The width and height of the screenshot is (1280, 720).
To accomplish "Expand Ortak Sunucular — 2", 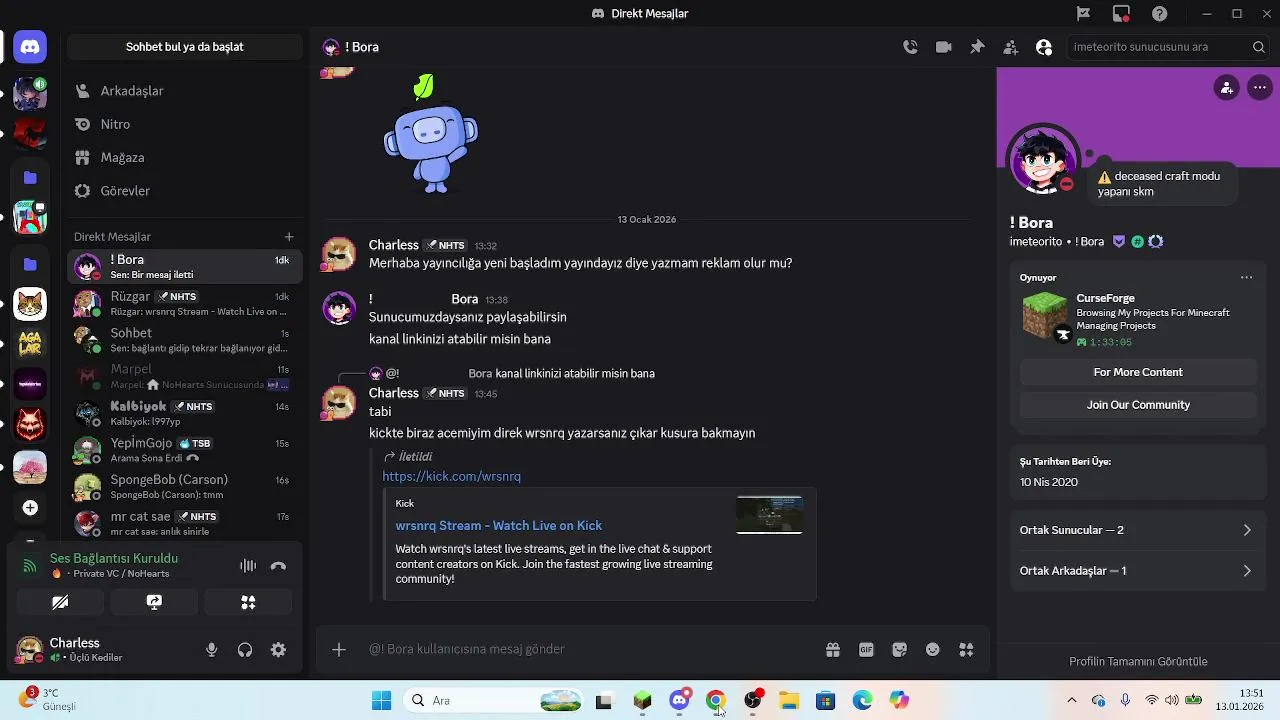I will point(1138,530).
